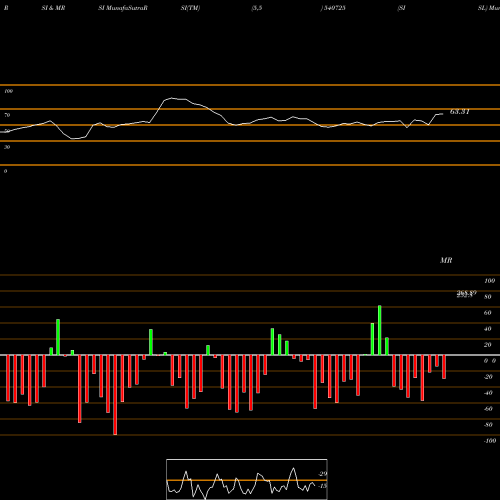Click the tallest green histogram bar
500x500 pixels.
click(380, 330)
